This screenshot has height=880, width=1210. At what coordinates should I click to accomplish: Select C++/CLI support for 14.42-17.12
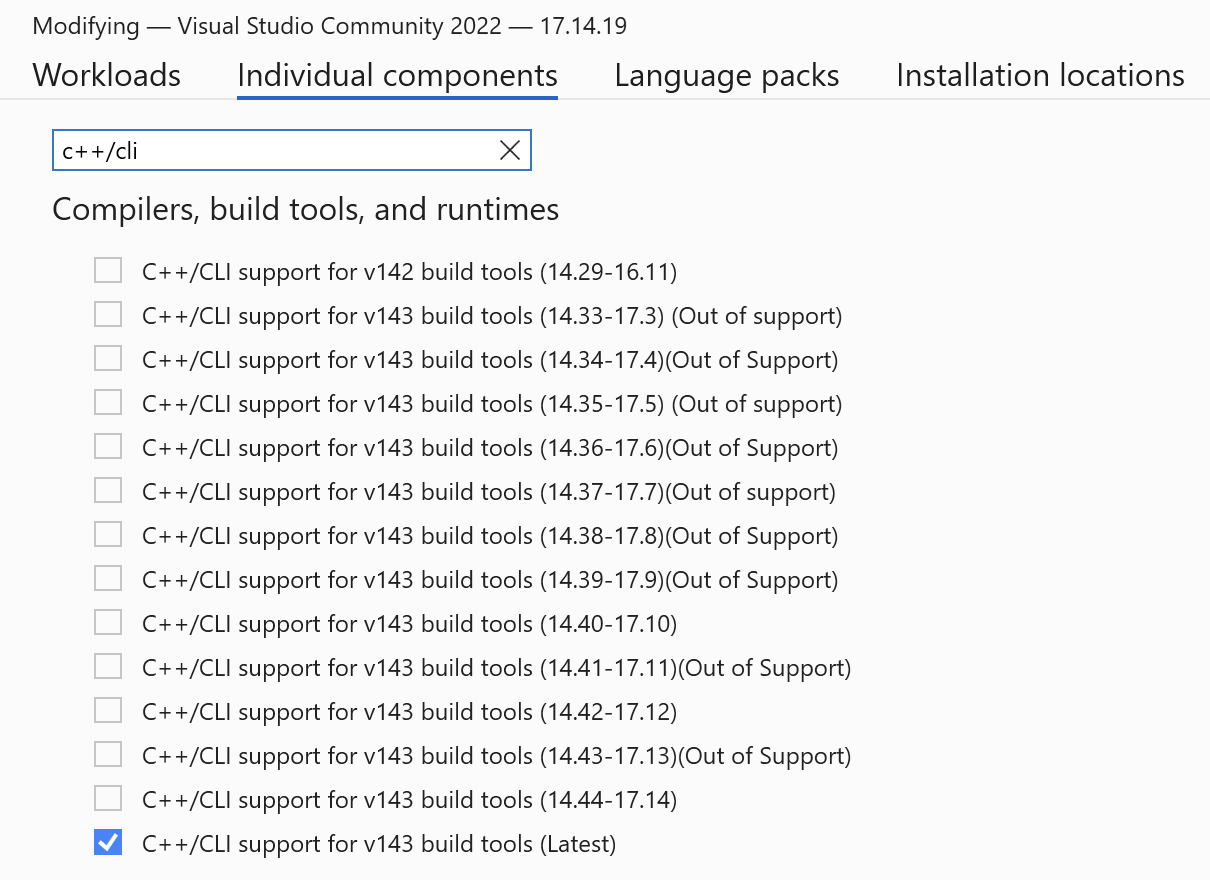click(108, 709)
